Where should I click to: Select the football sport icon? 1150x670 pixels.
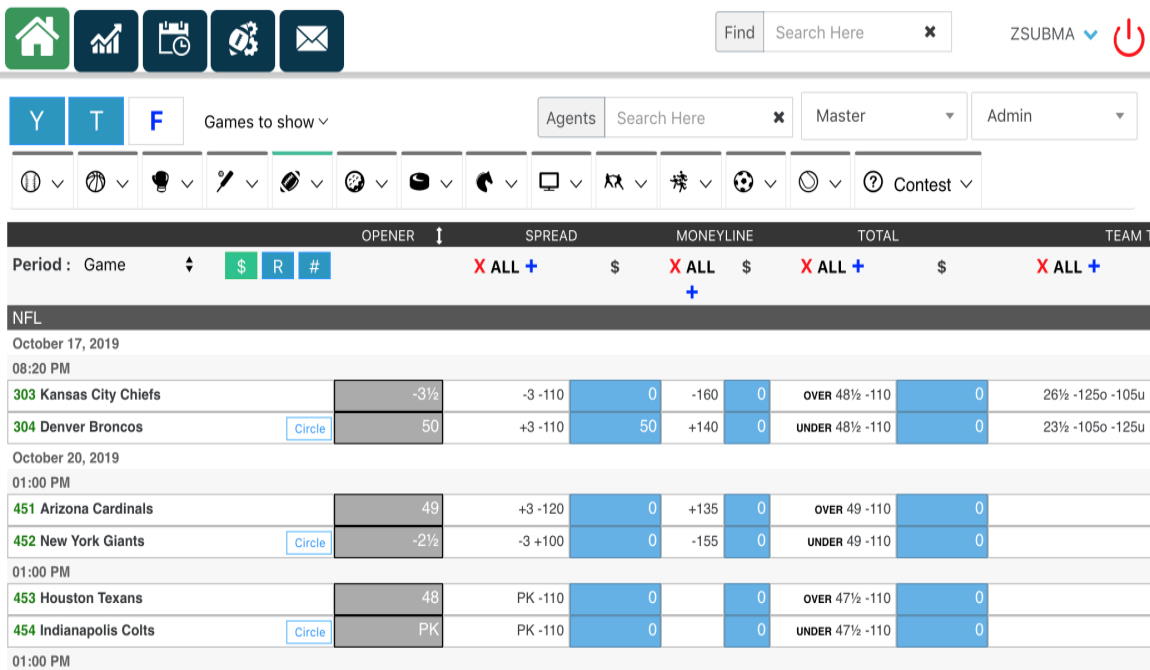click(x=291, y=183)
